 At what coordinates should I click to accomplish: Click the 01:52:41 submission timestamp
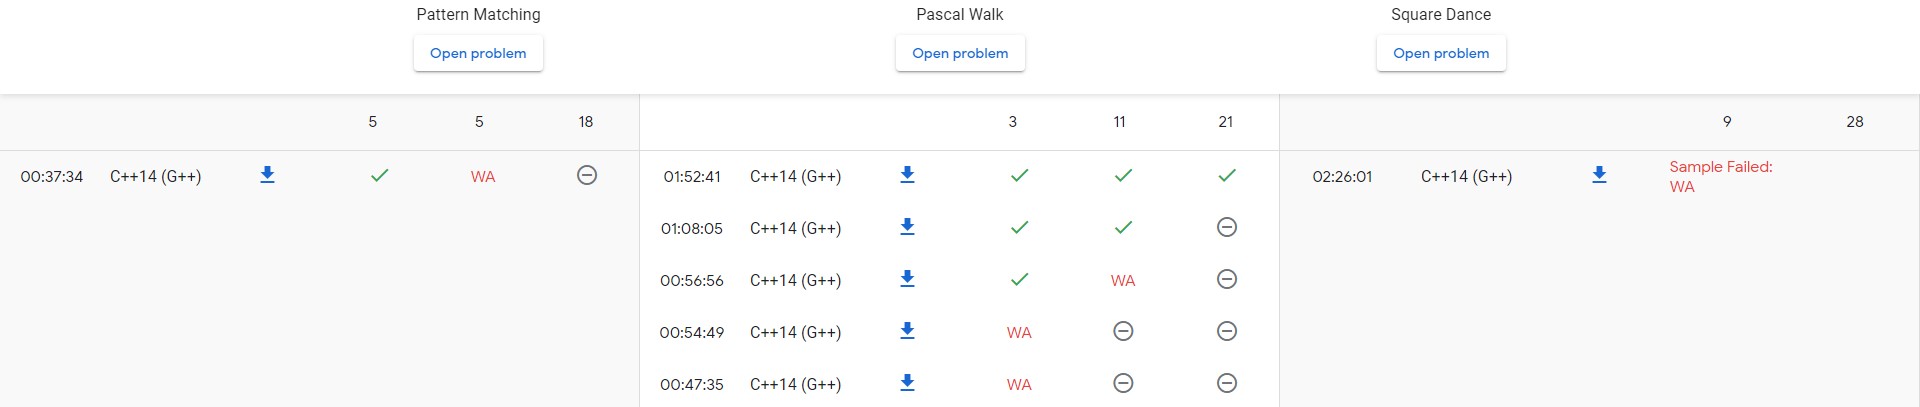692,177
